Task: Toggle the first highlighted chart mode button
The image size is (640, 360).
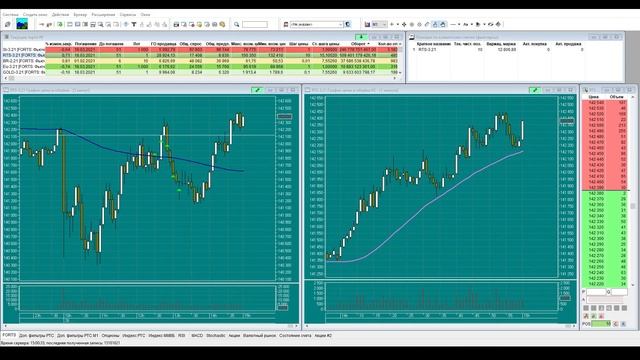Action: click(x=435, y=24)
